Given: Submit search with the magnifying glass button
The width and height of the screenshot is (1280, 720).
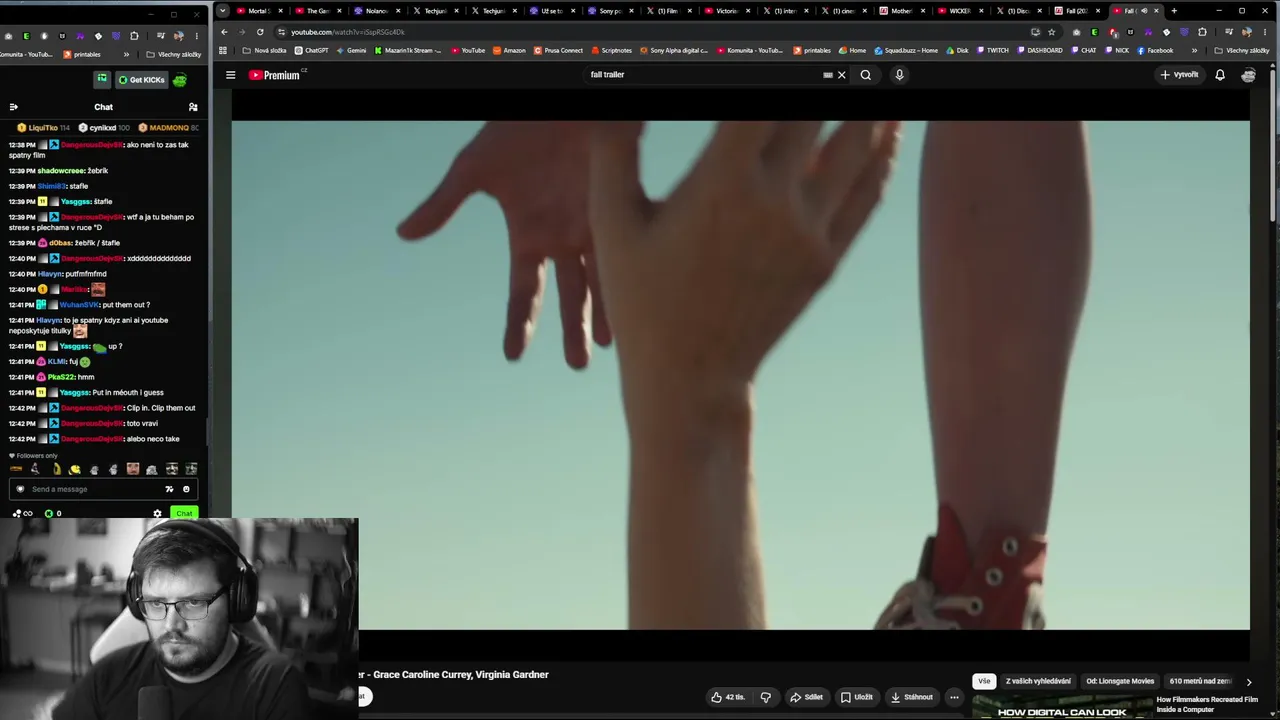Looking at the screenshot, I should 866,75.
